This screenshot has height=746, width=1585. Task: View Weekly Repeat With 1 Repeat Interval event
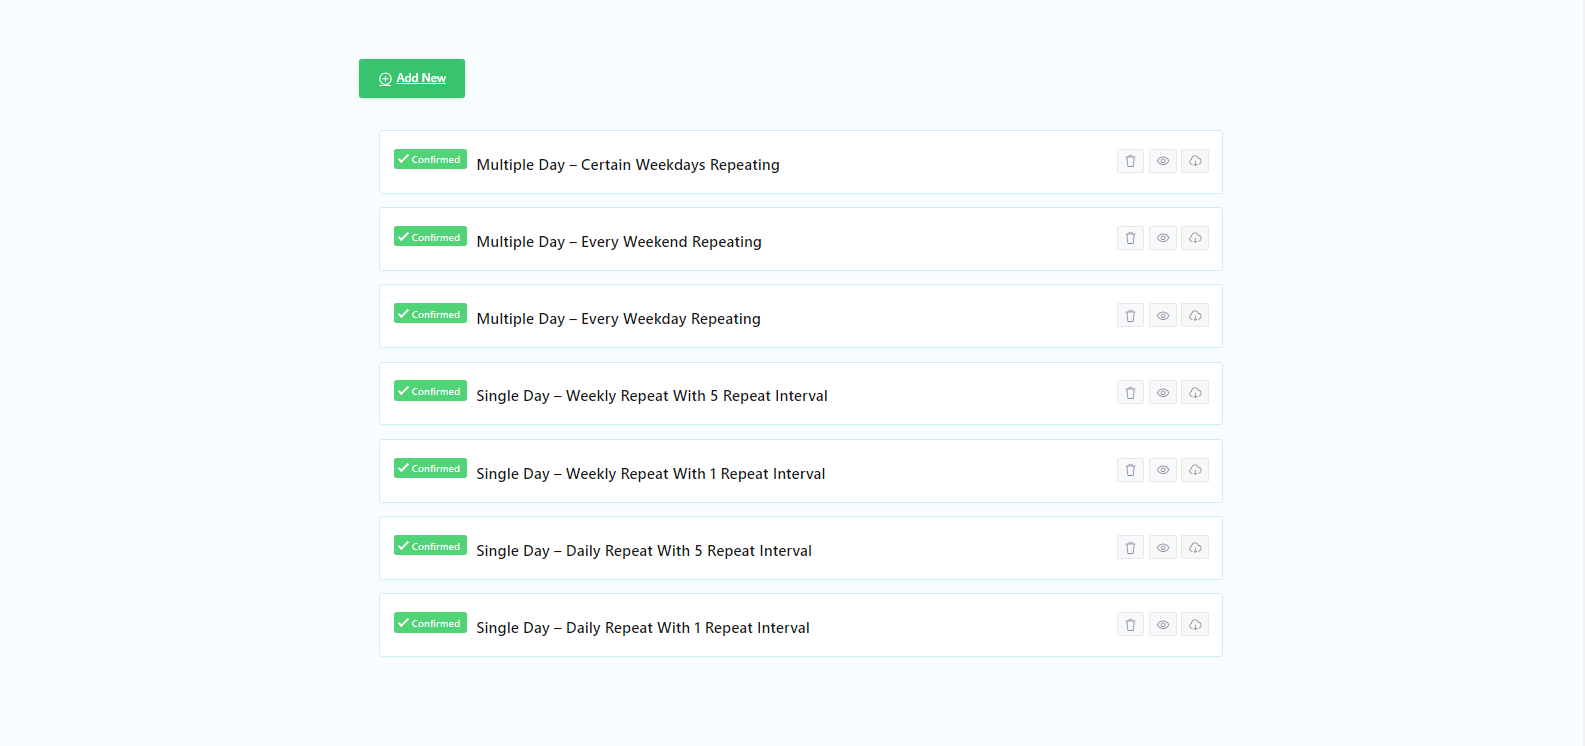coord(1162,470)
